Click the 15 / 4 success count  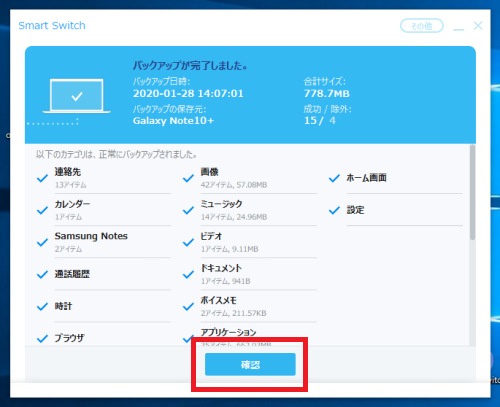point(320,120)
